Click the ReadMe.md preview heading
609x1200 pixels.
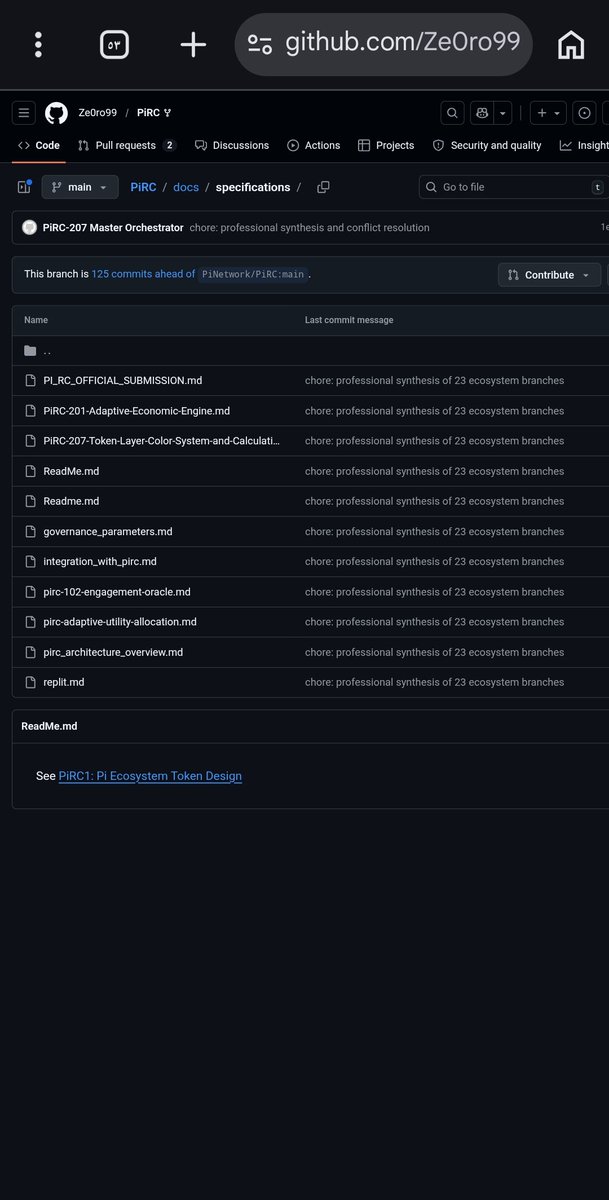pyautogui.click(x=49, y=726)
